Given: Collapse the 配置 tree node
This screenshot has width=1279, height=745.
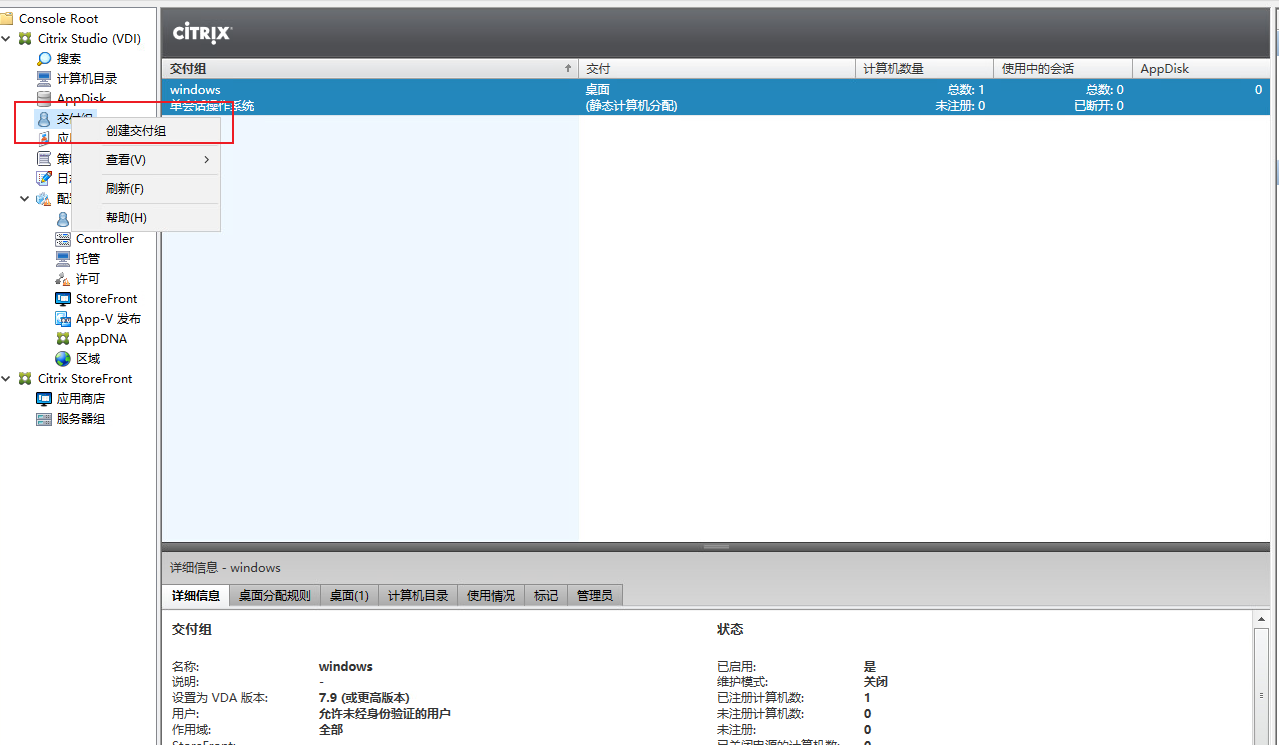Looking at the screenshot, I should point(25,199).
